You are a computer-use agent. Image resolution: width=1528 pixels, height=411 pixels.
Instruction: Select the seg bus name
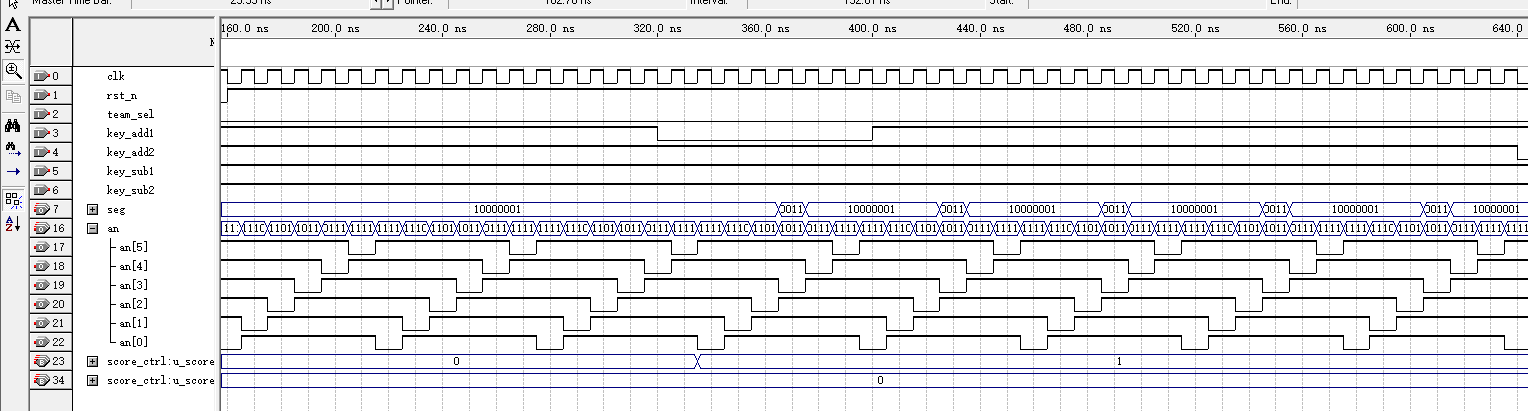[115, 209]
